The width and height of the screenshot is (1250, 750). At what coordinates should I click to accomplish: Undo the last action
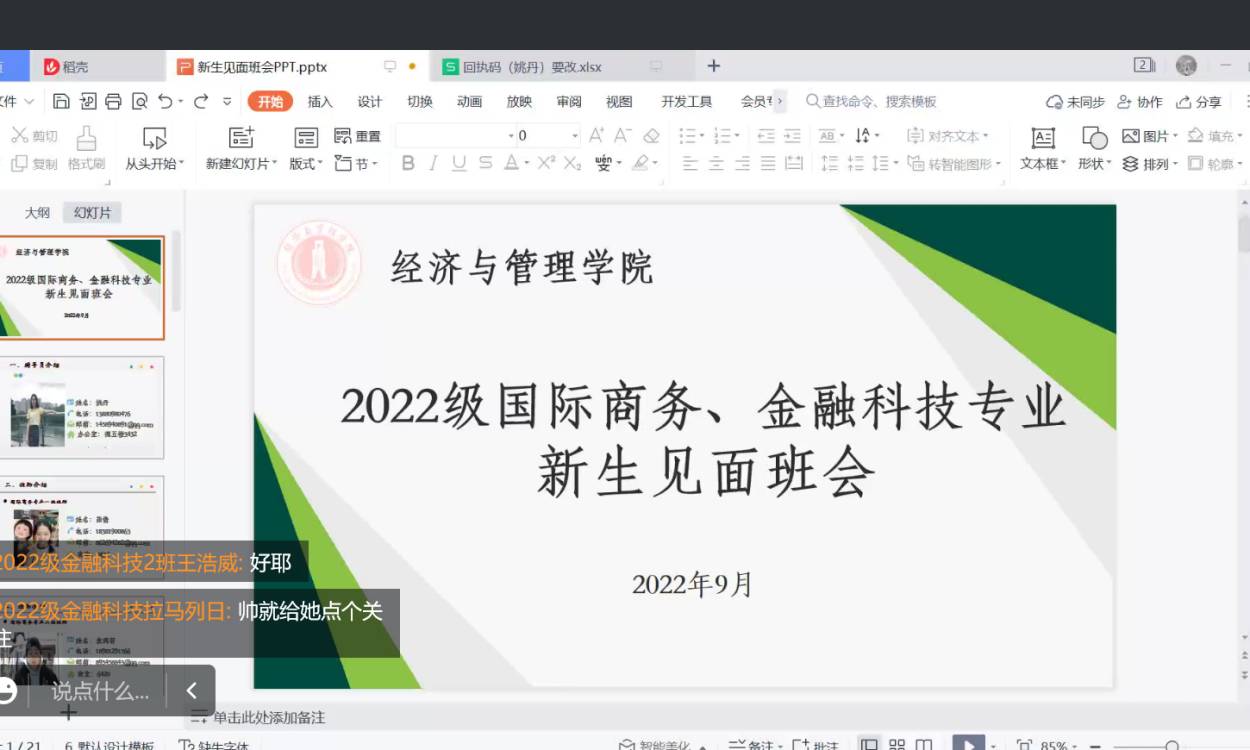click(165, 101)
